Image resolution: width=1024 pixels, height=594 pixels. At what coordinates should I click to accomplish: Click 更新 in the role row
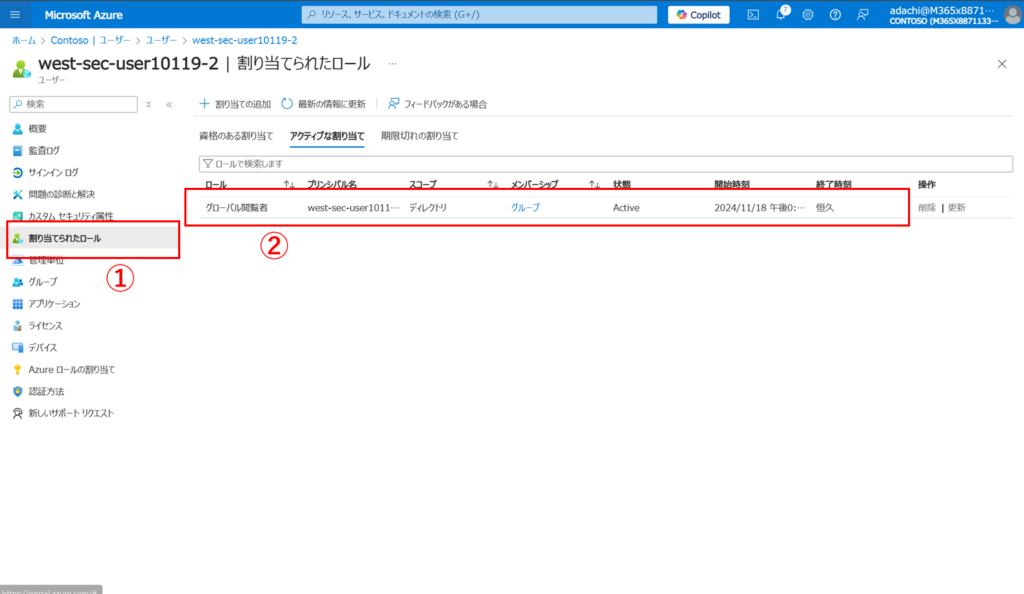(x=957, y=208)
